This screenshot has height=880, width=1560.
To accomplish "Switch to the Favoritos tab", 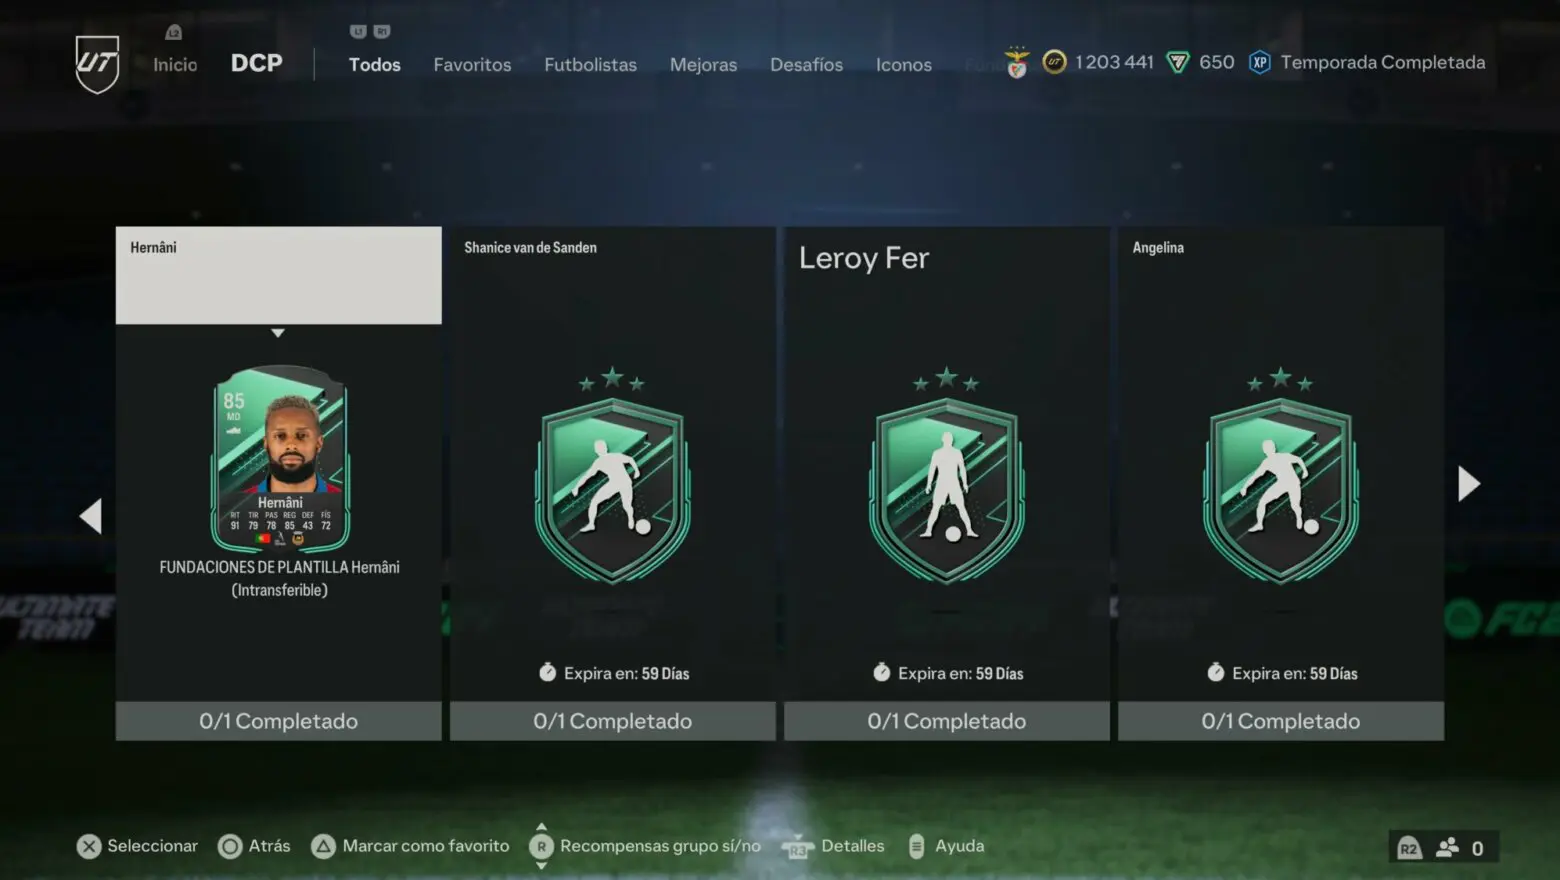I will [x=472, y=64].
